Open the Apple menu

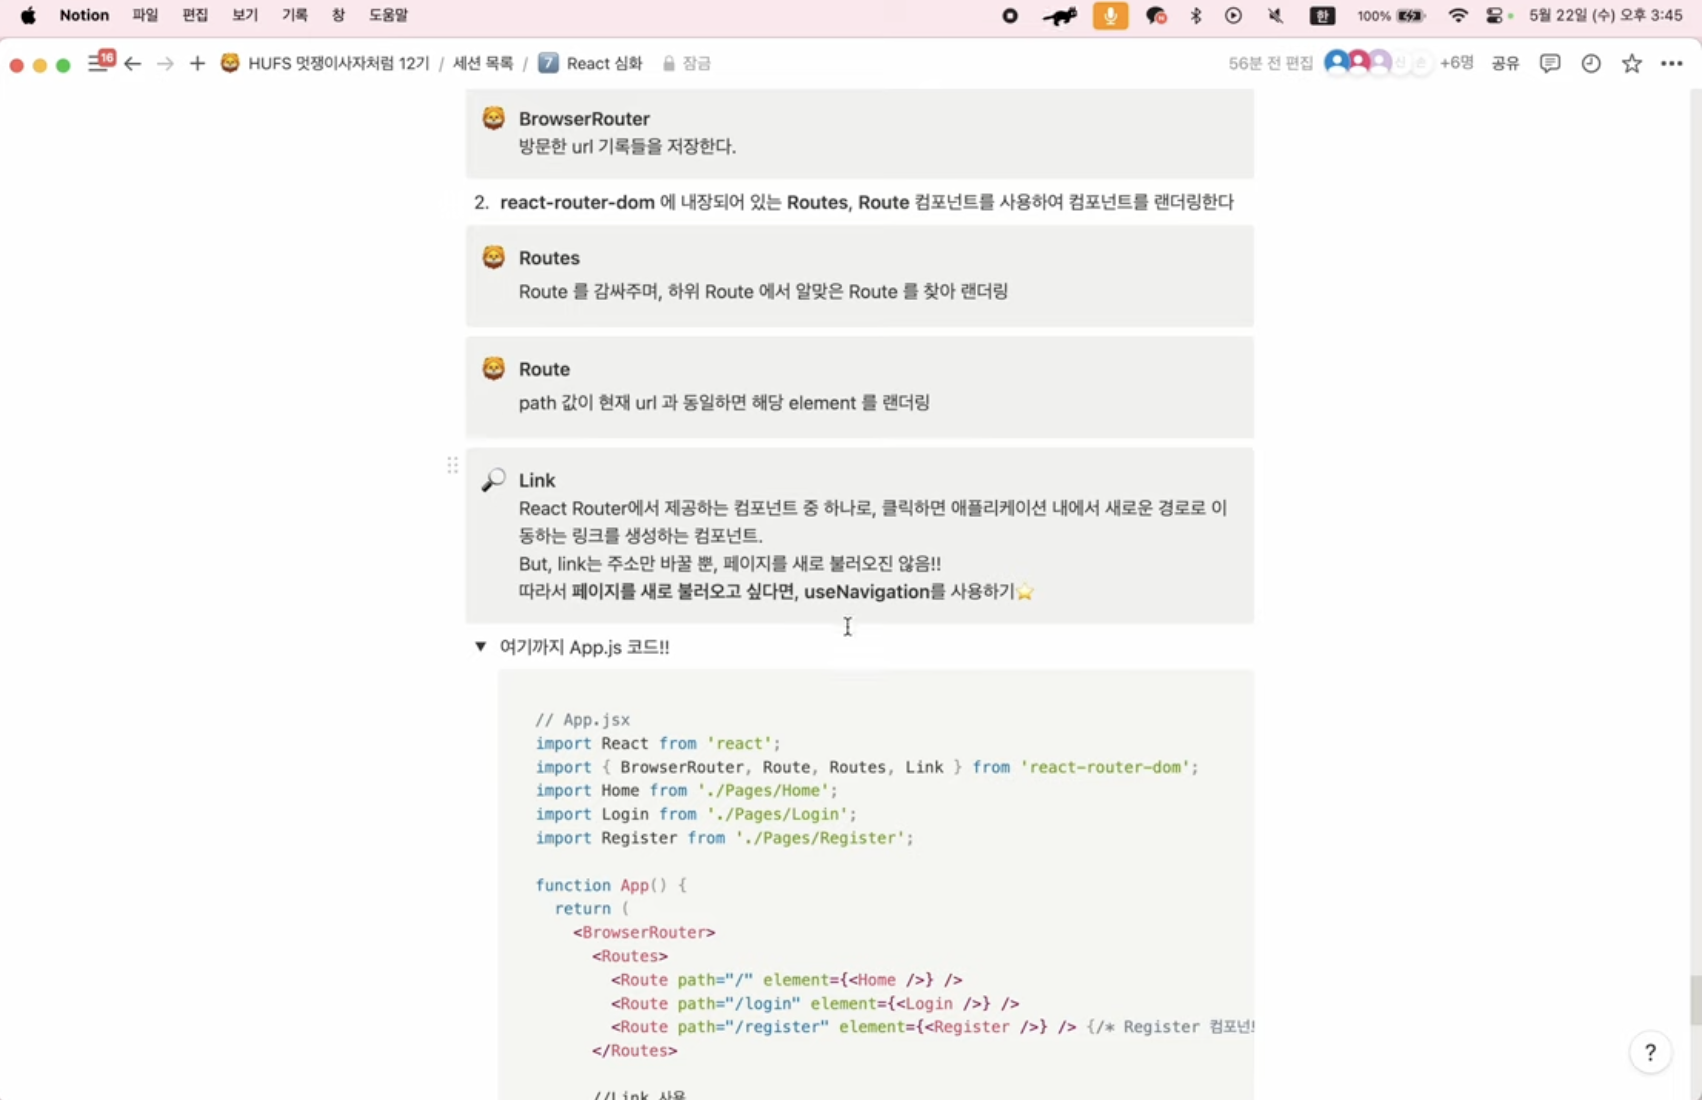pos(28,15)
